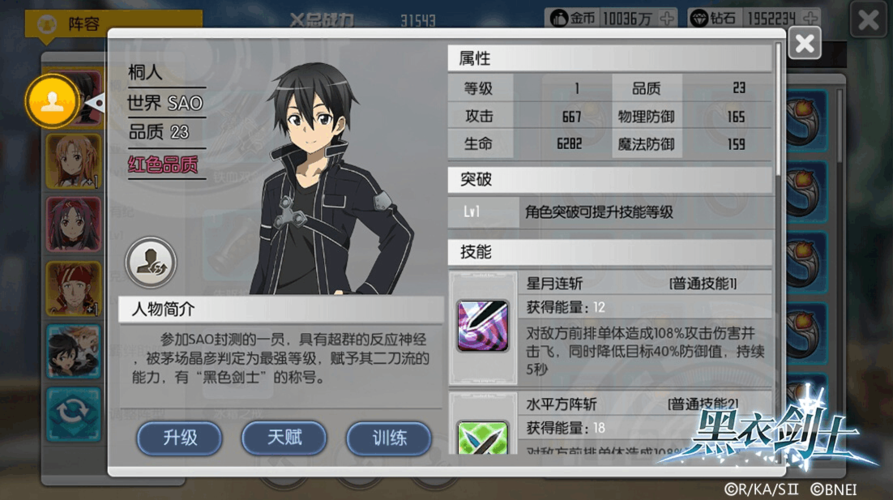893x500 pixels.
Task: Tap the refresh lineup arrows icon
Action: tap(73, 414)
